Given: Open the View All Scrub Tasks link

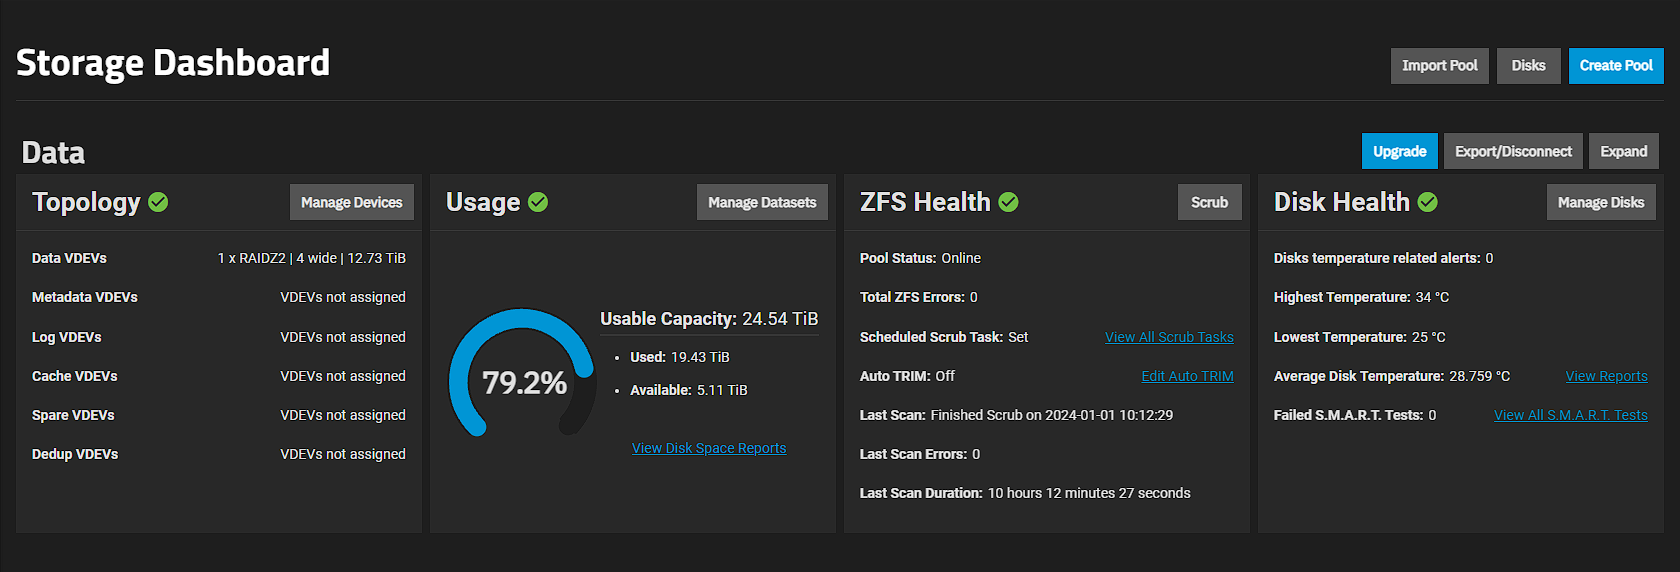Looking at the screenshot, I should (x=1169, y=337).
